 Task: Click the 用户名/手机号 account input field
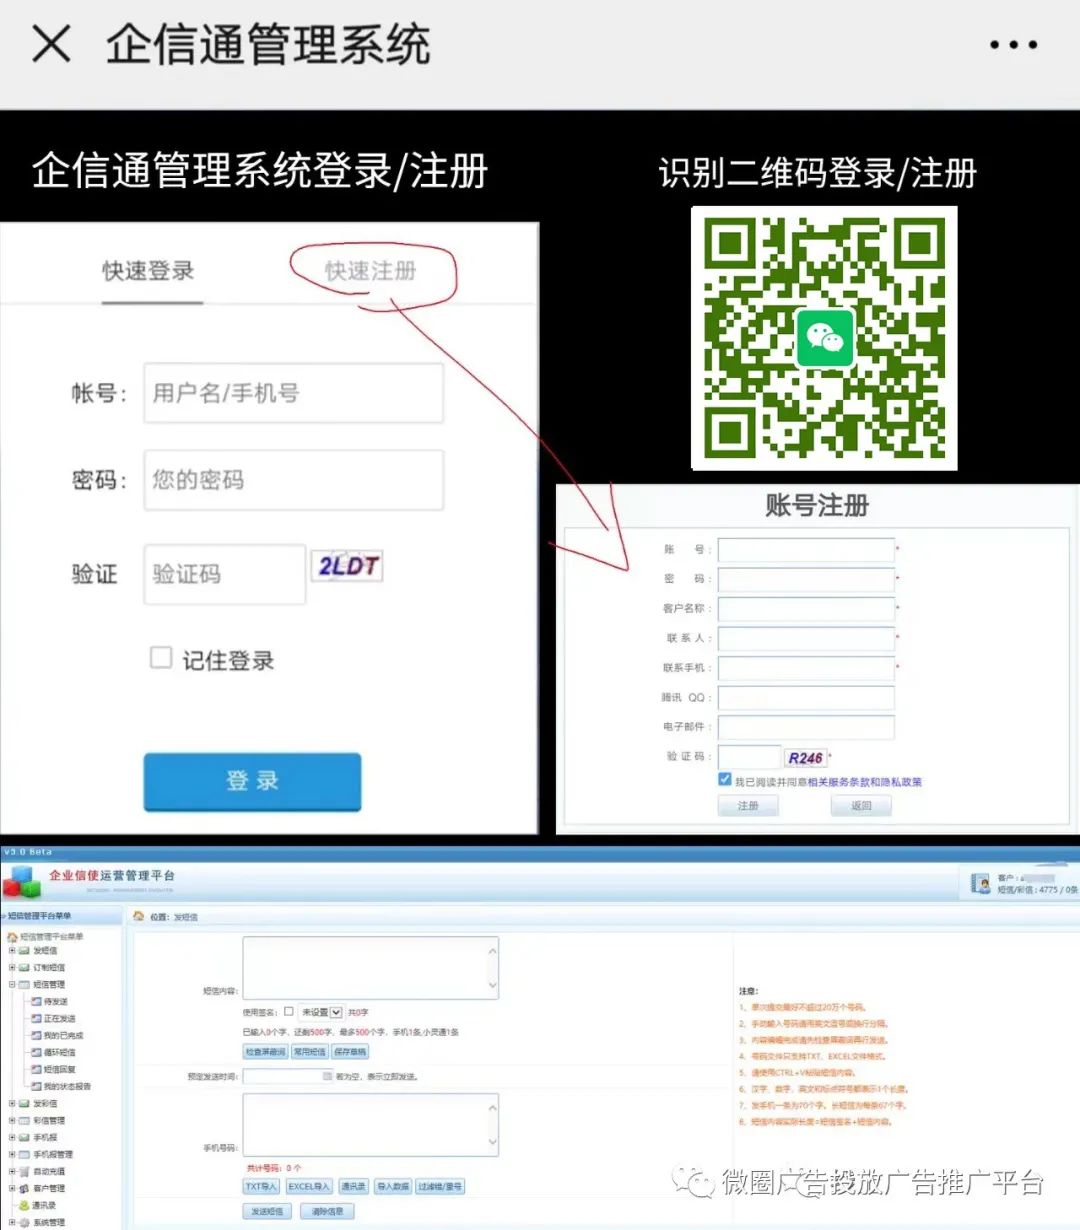coord(293,393)
